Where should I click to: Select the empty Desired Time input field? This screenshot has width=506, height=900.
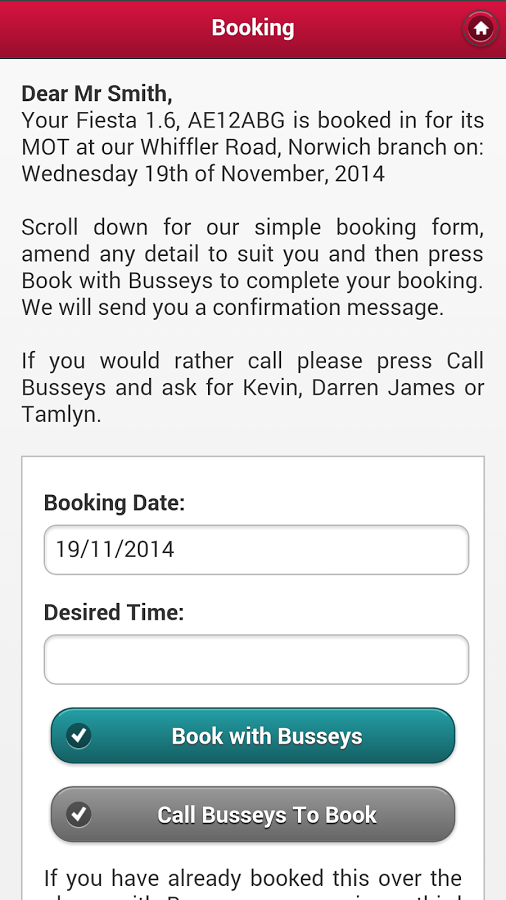click(x=256, y=660)
